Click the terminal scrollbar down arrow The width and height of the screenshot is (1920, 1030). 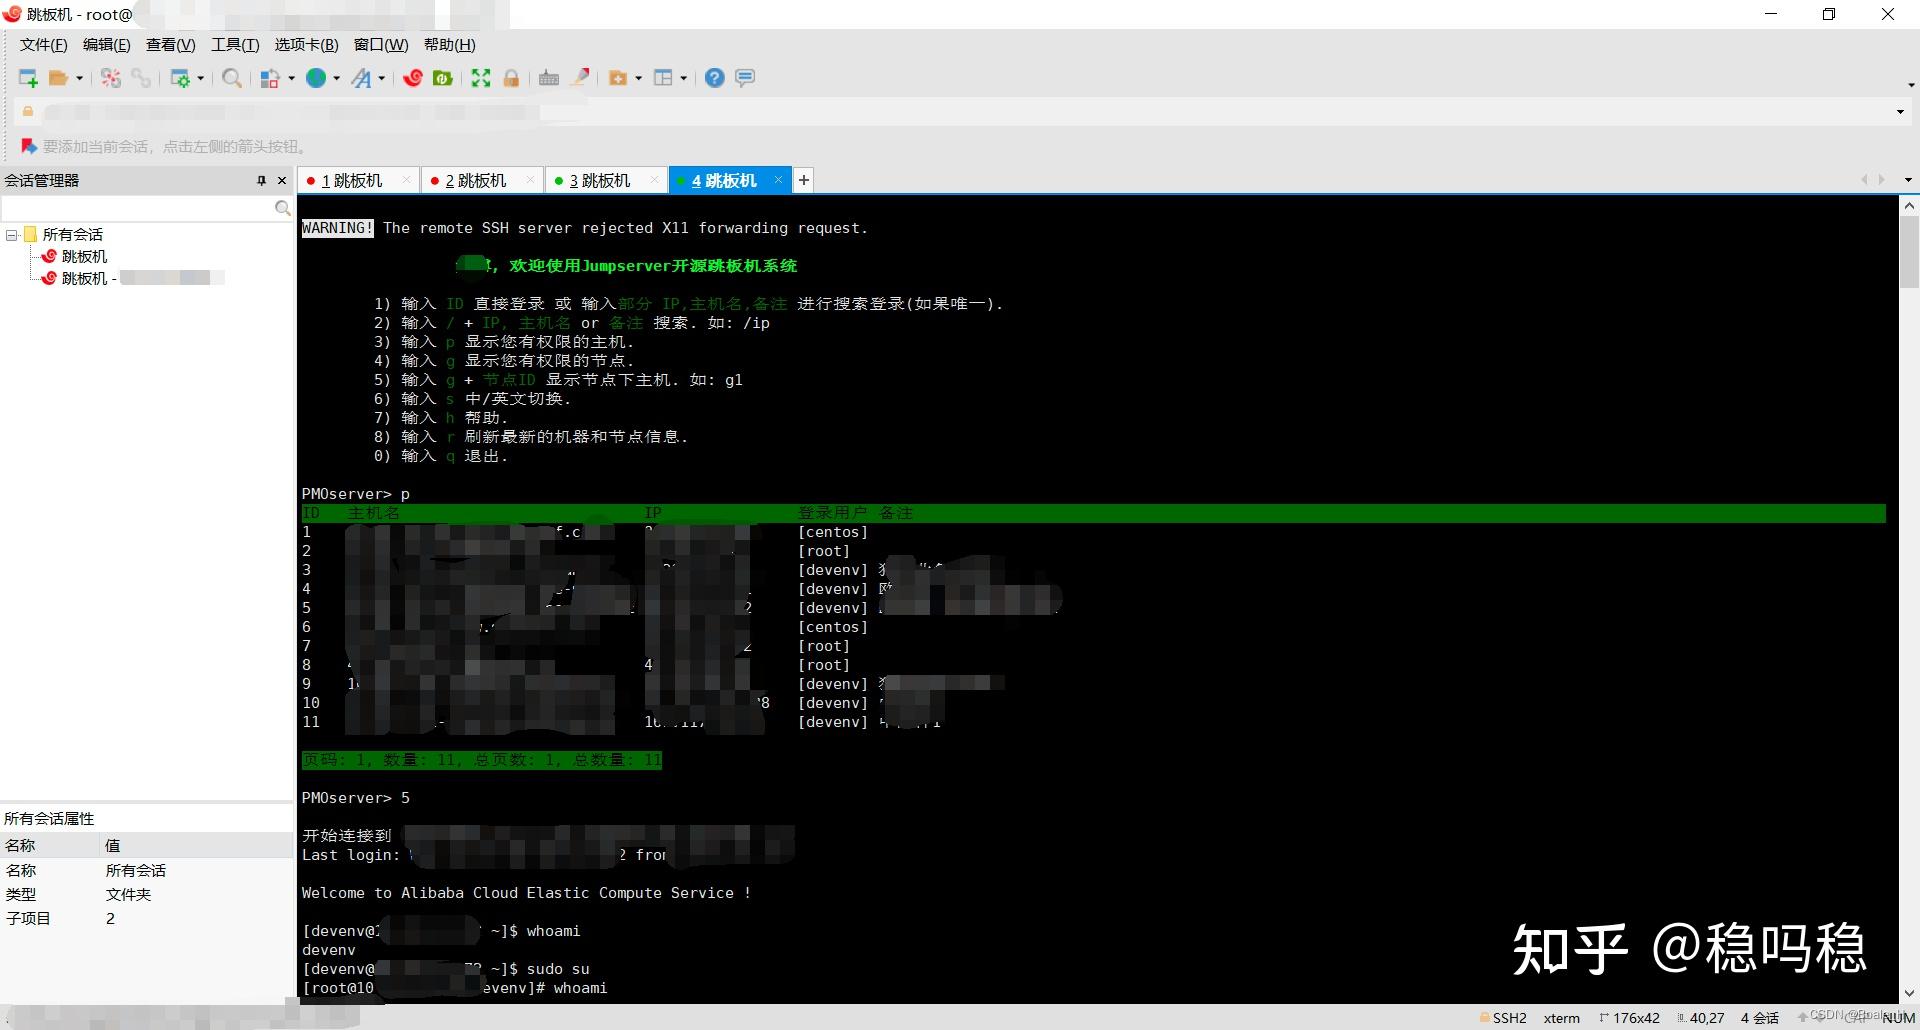tap(1909, 994)
